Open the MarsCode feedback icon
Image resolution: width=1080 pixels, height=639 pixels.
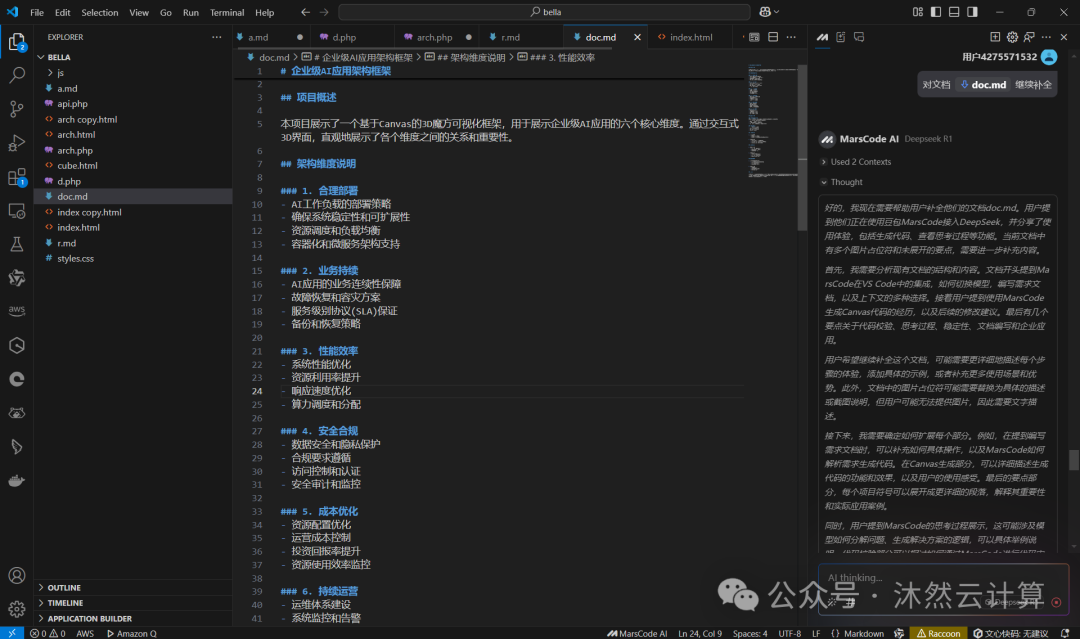click(x=1029, y=37)
